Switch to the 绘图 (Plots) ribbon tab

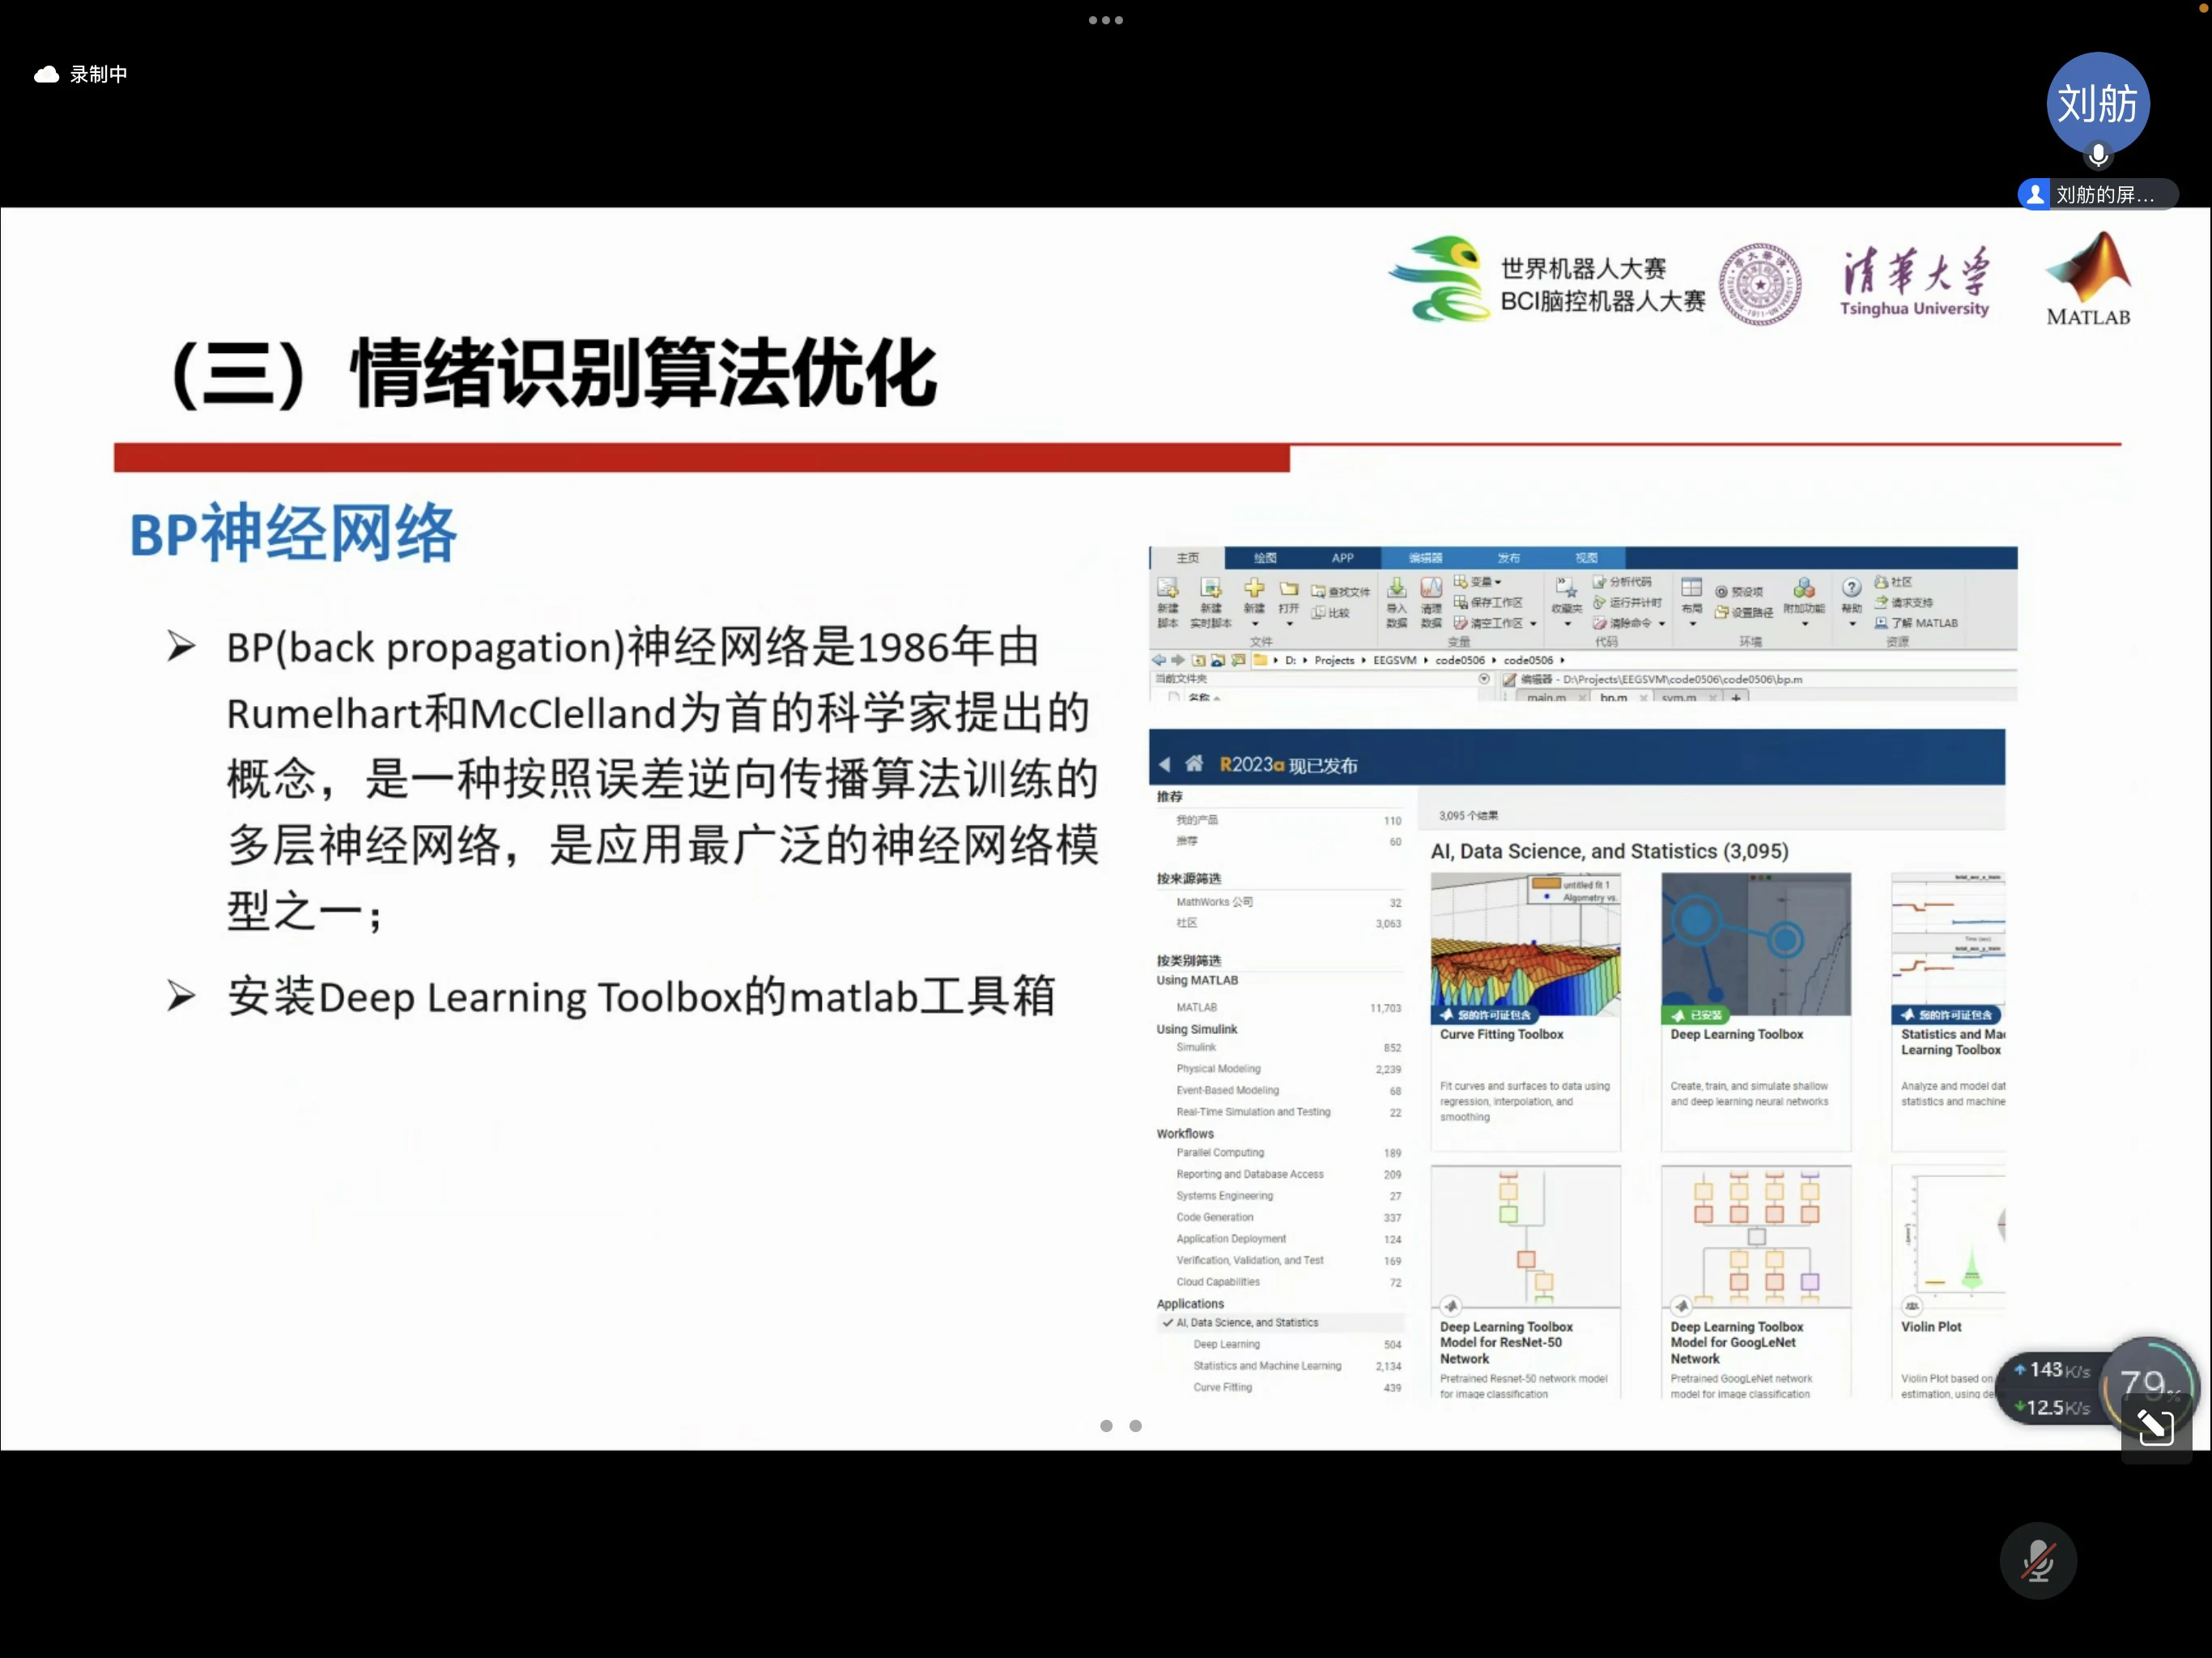(1265, 558)
